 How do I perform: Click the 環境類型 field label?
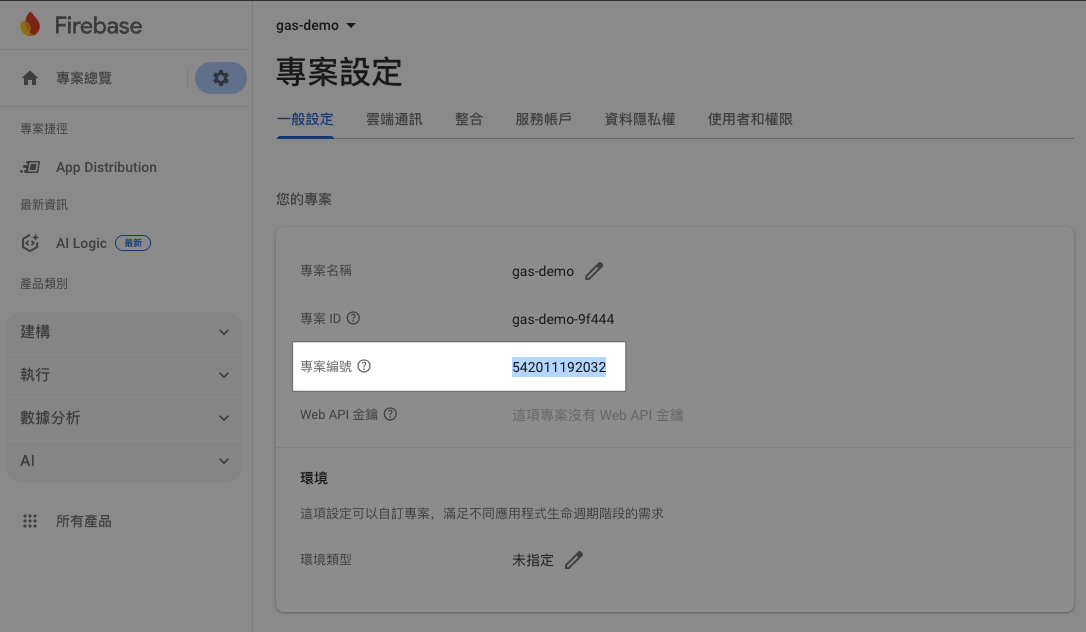[x=326, y=559]
